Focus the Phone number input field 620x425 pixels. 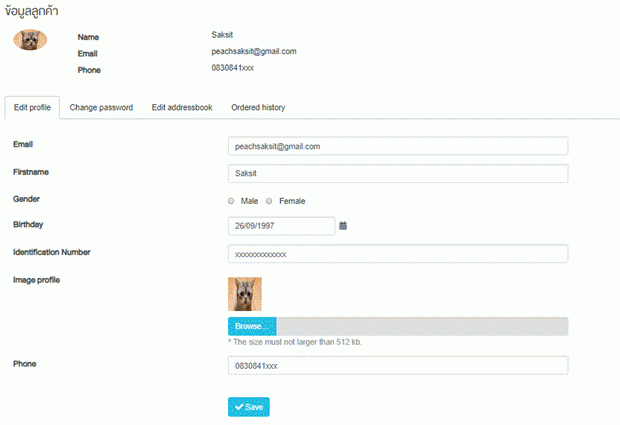pos(398,366)
